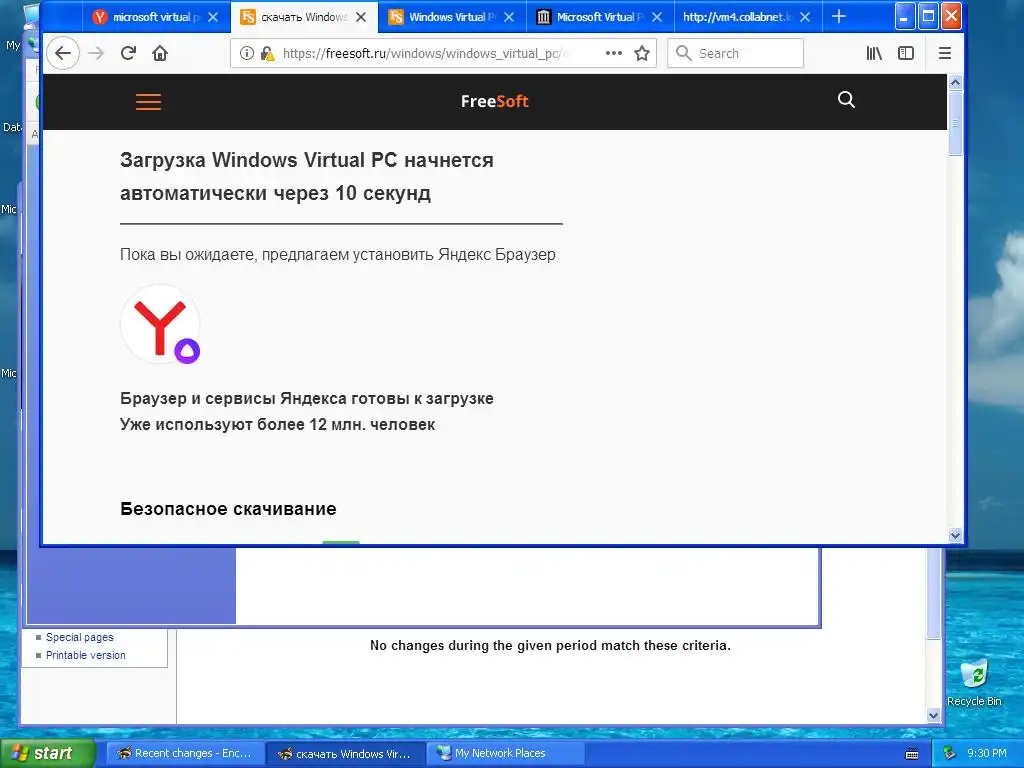Select the 'скачать Windows' tab
The image size is (1024, 768).
304,17
